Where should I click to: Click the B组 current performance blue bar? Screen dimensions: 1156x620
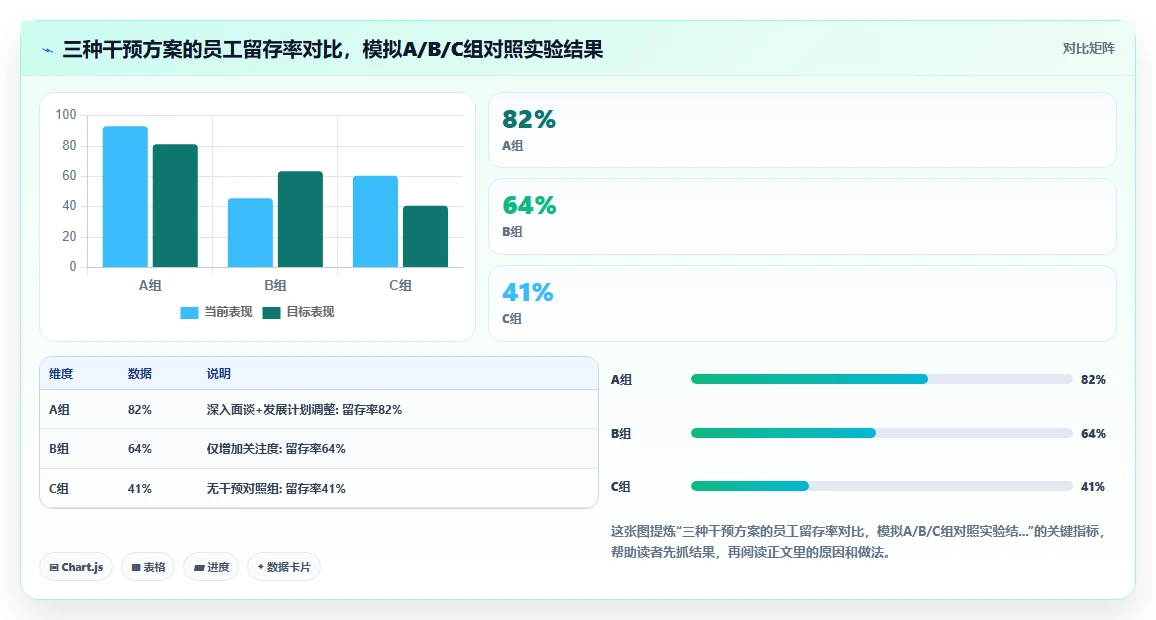[x=250, y=233]
